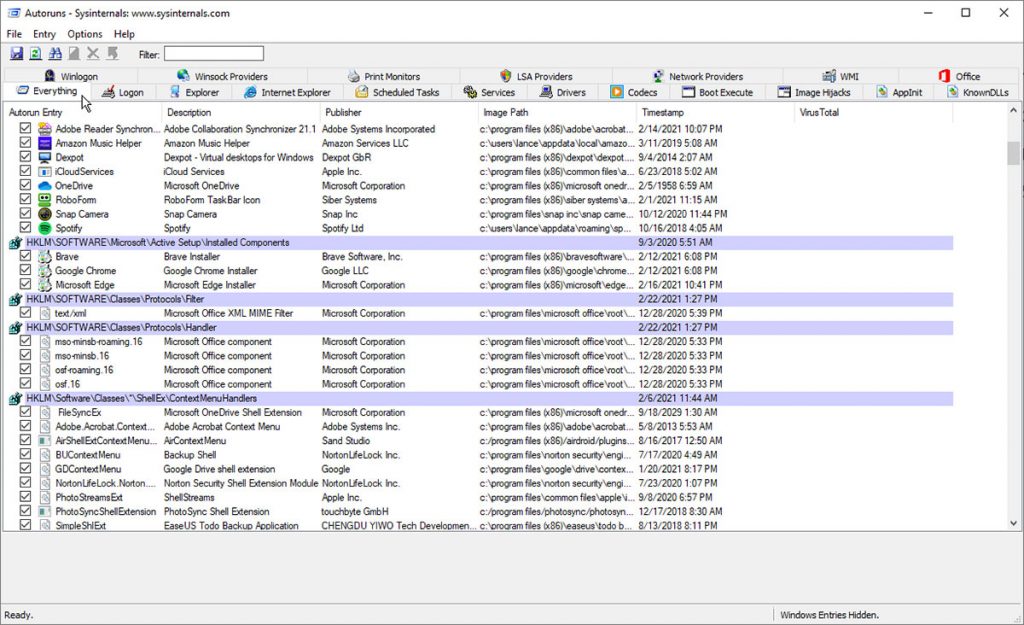Click the OneDrive cloud entry icon
This screenshot has height=625, width=1024.
point(45,186)
